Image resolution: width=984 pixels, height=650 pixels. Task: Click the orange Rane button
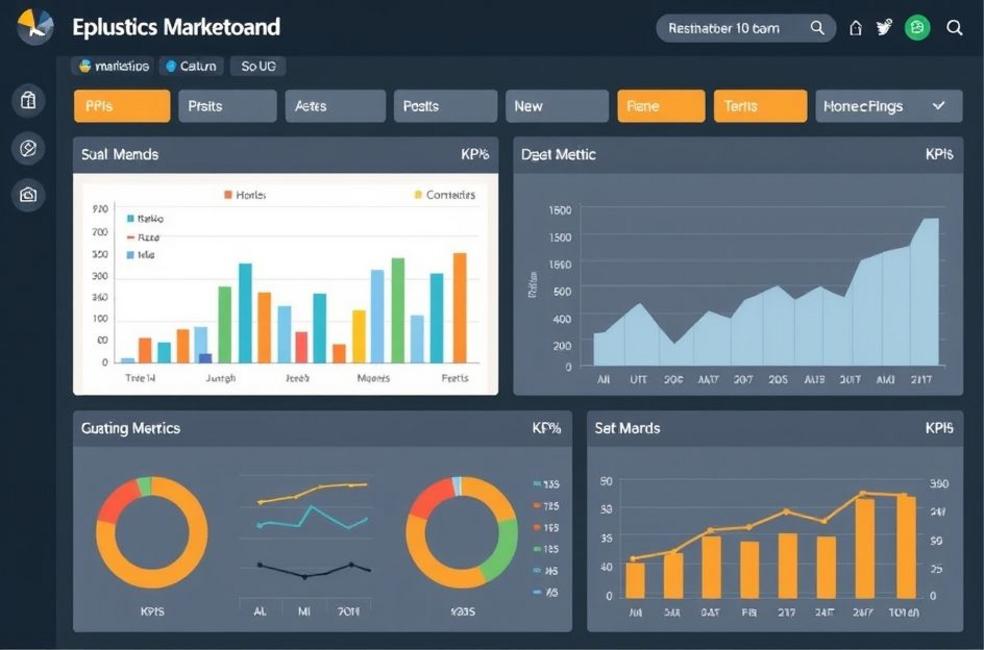[661, 106]
